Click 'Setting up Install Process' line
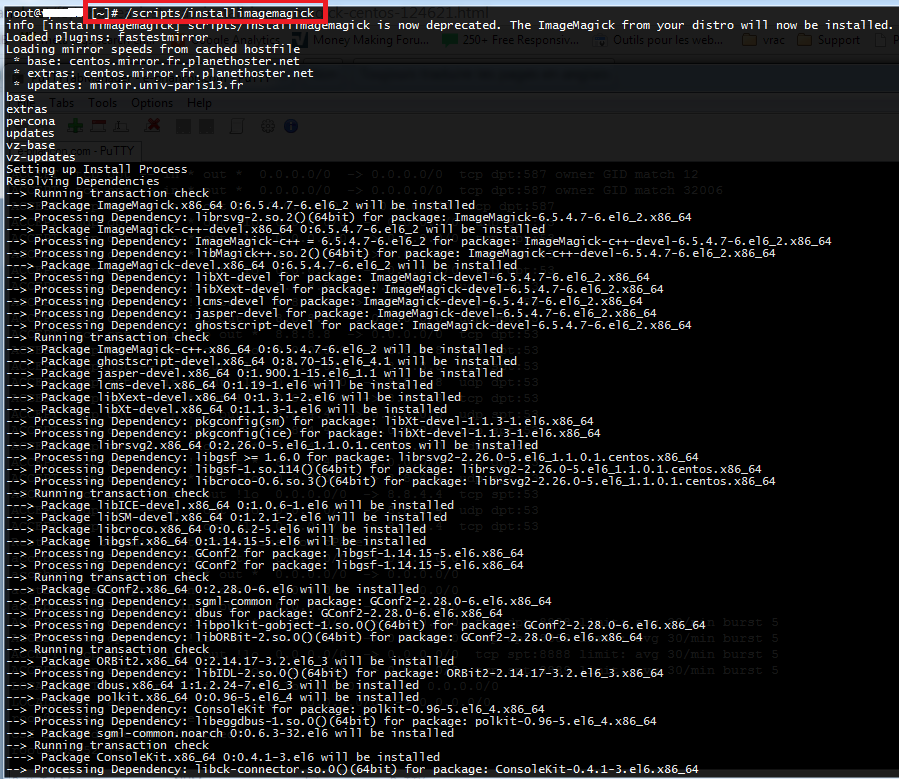This screenshot has width=899, height=779. coord(96,170)
